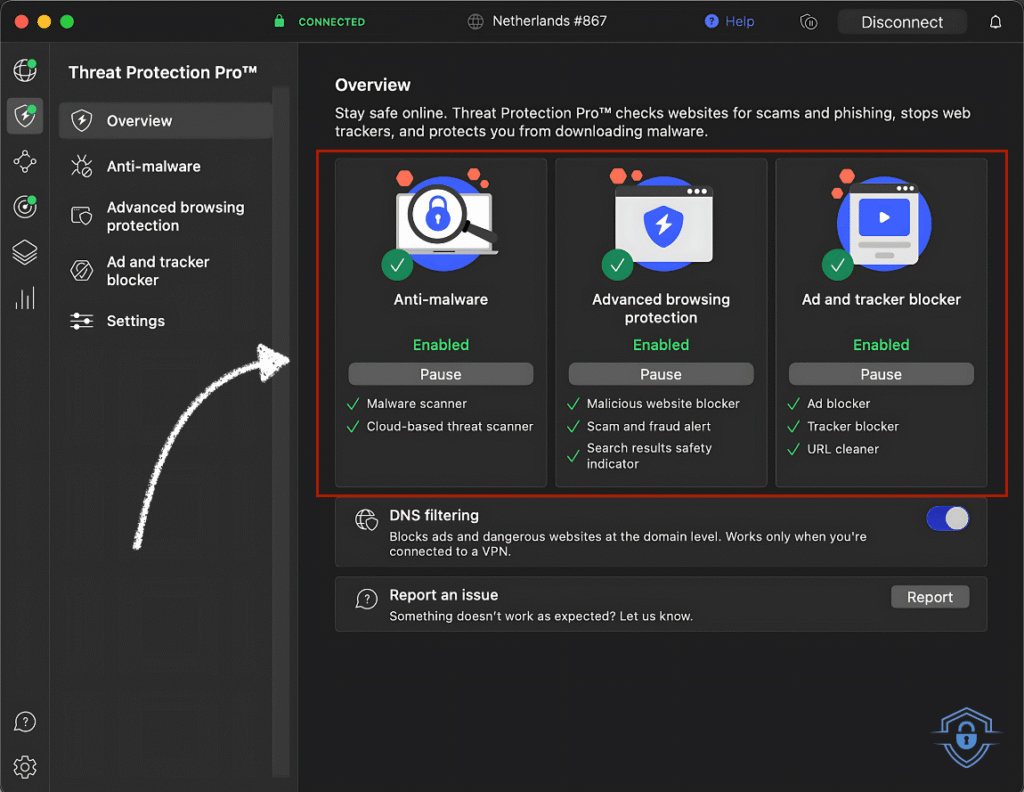The image size is (1024, 792).
Task: Open the Meshnet sidebar icon
Action: coord(25,161)
